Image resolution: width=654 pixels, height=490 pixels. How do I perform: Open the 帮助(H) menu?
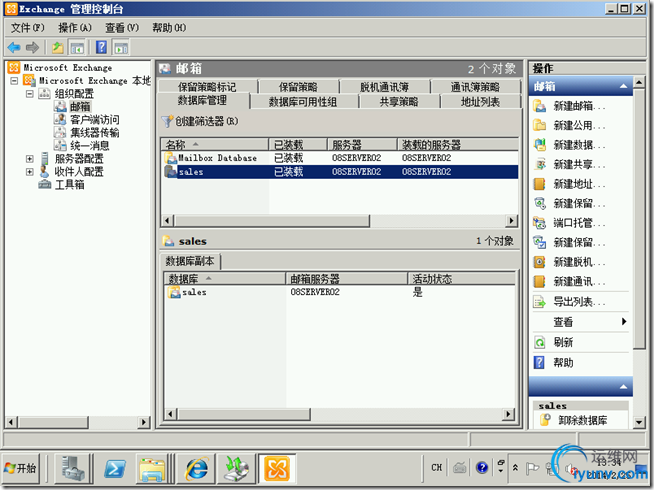[169, 28]
